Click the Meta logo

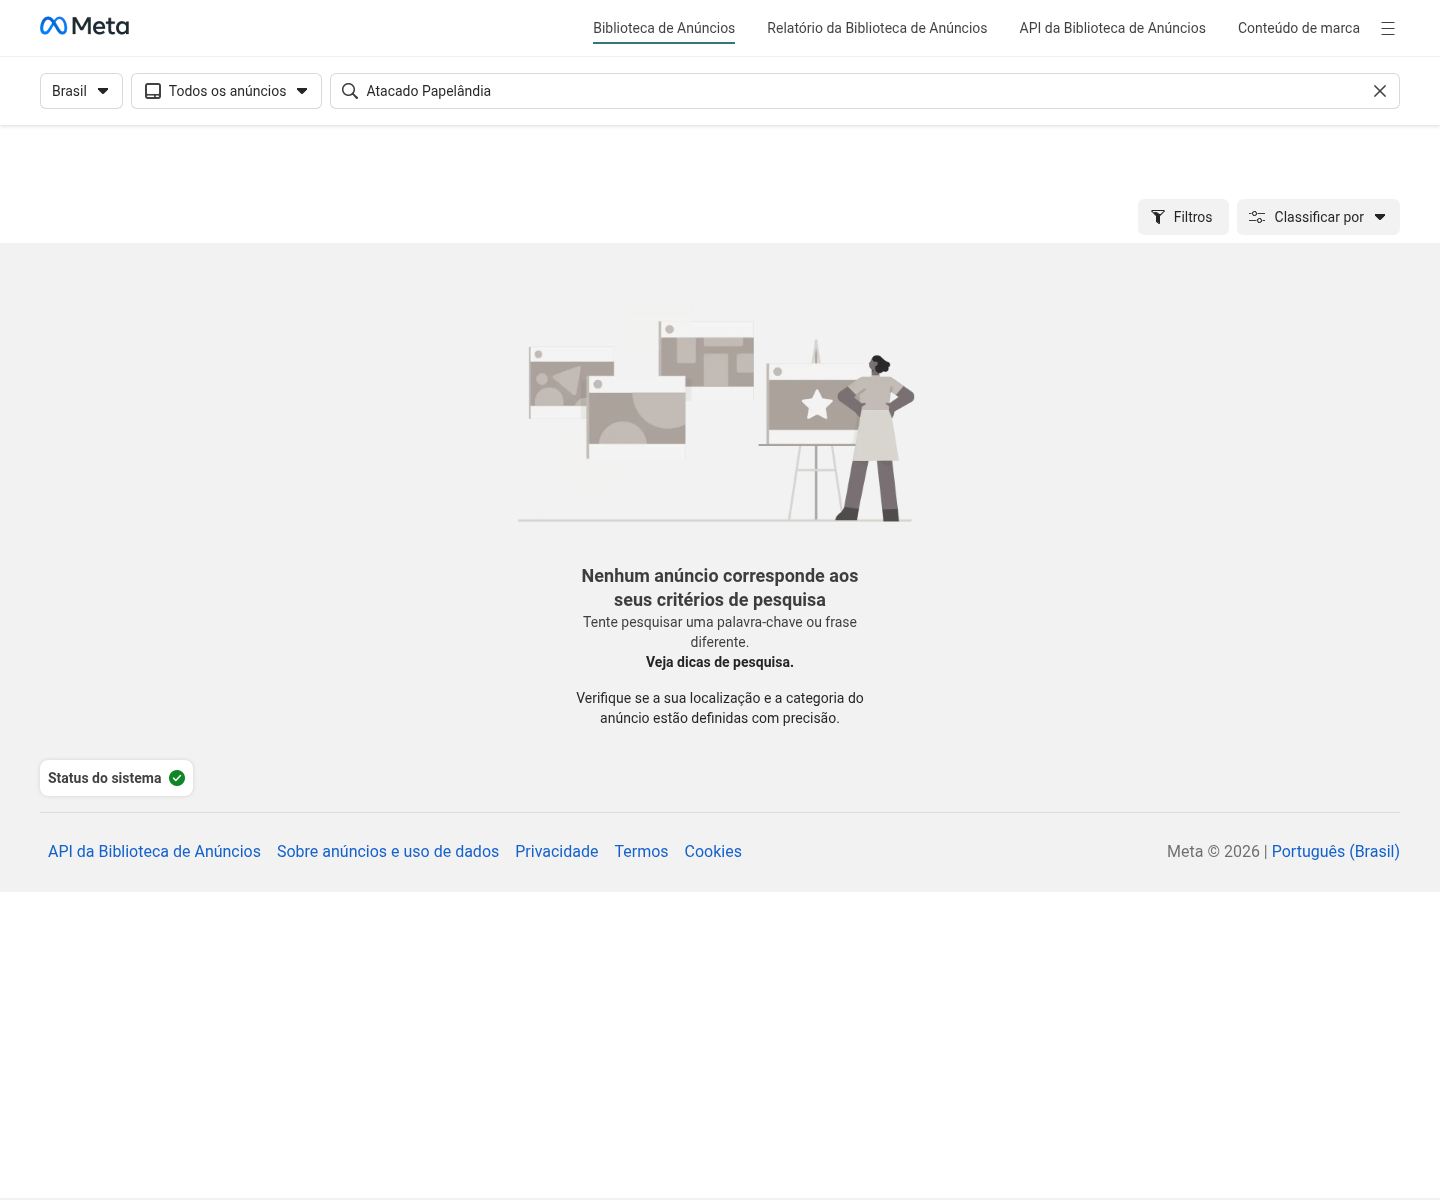point(84,26)
